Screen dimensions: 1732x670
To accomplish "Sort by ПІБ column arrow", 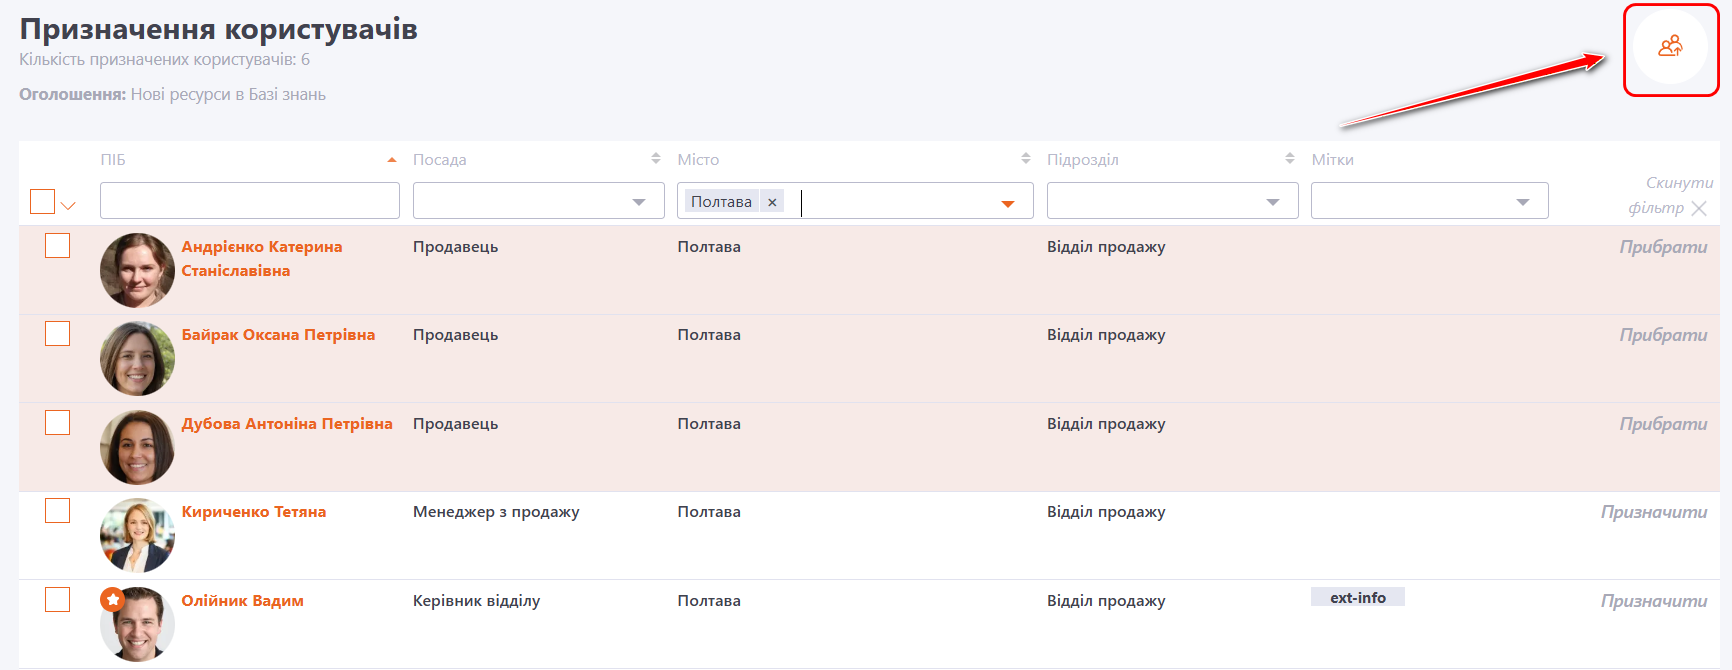I will click(392, 160).
